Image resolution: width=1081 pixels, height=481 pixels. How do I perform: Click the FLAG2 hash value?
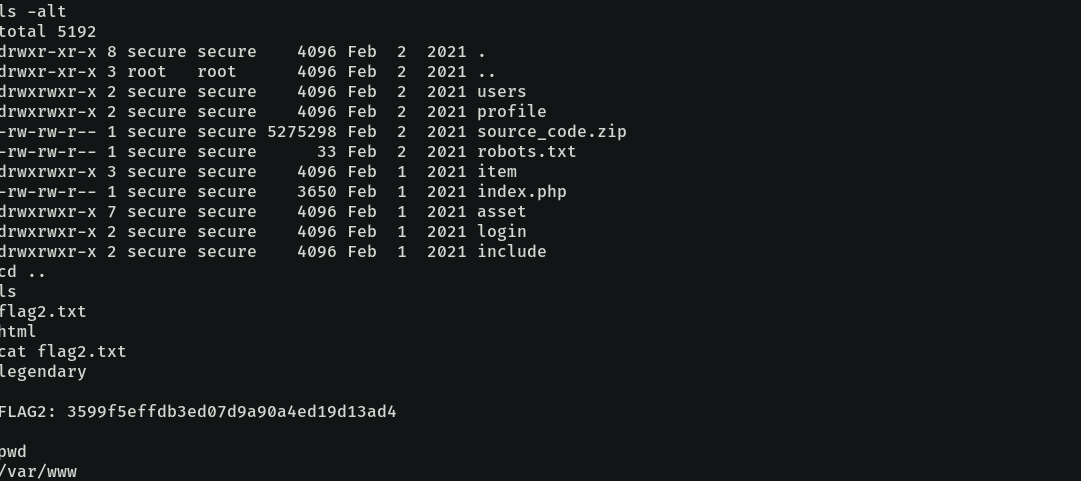(231, 412)
